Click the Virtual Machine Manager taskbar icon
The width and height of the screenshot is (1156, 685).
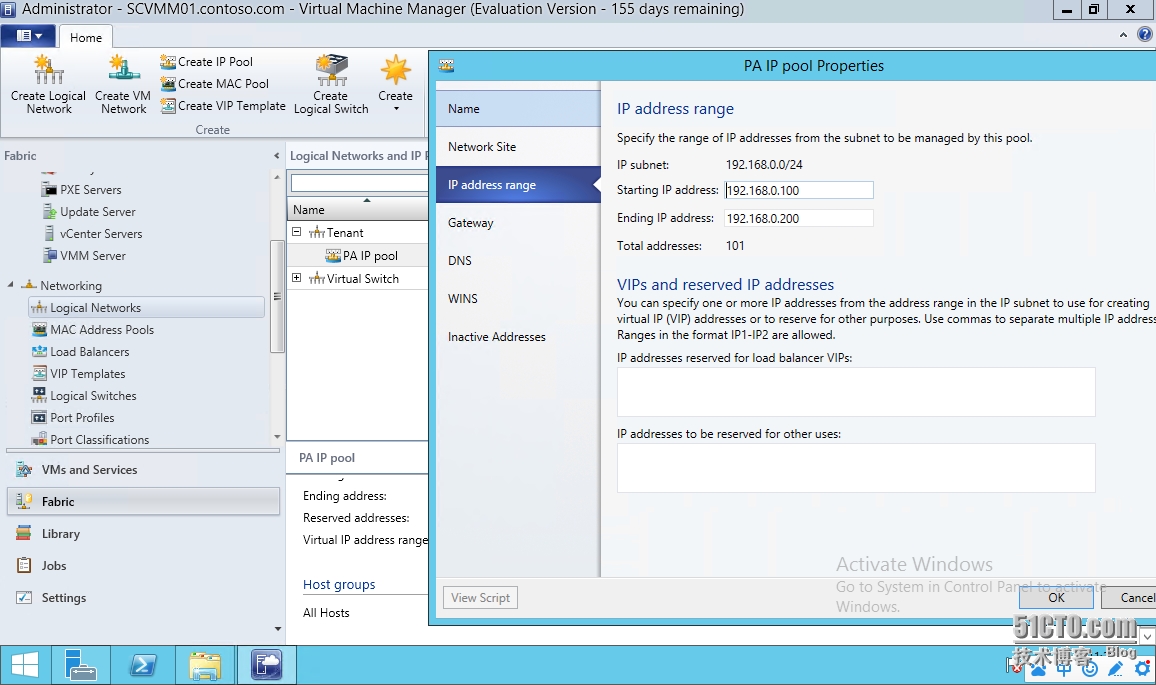coord(266,665)
